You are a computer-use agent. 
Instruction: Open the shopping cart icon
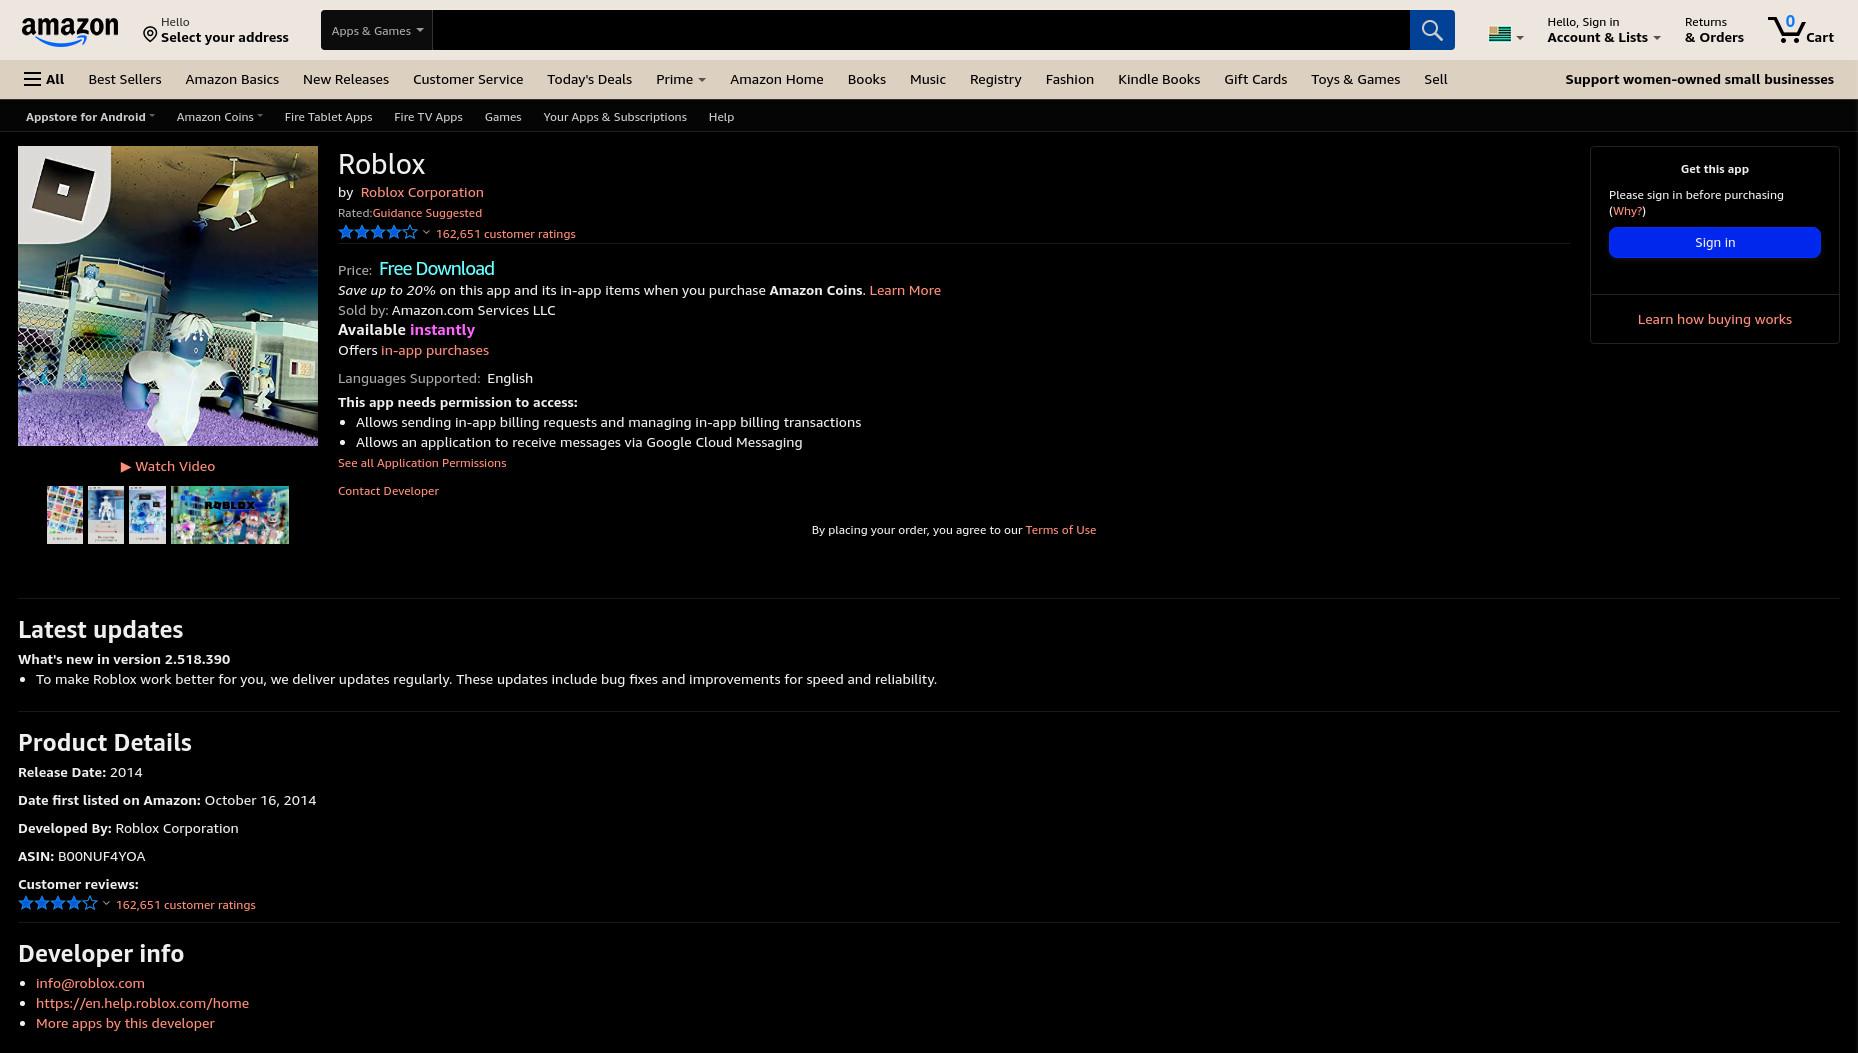pos(1799,30)
